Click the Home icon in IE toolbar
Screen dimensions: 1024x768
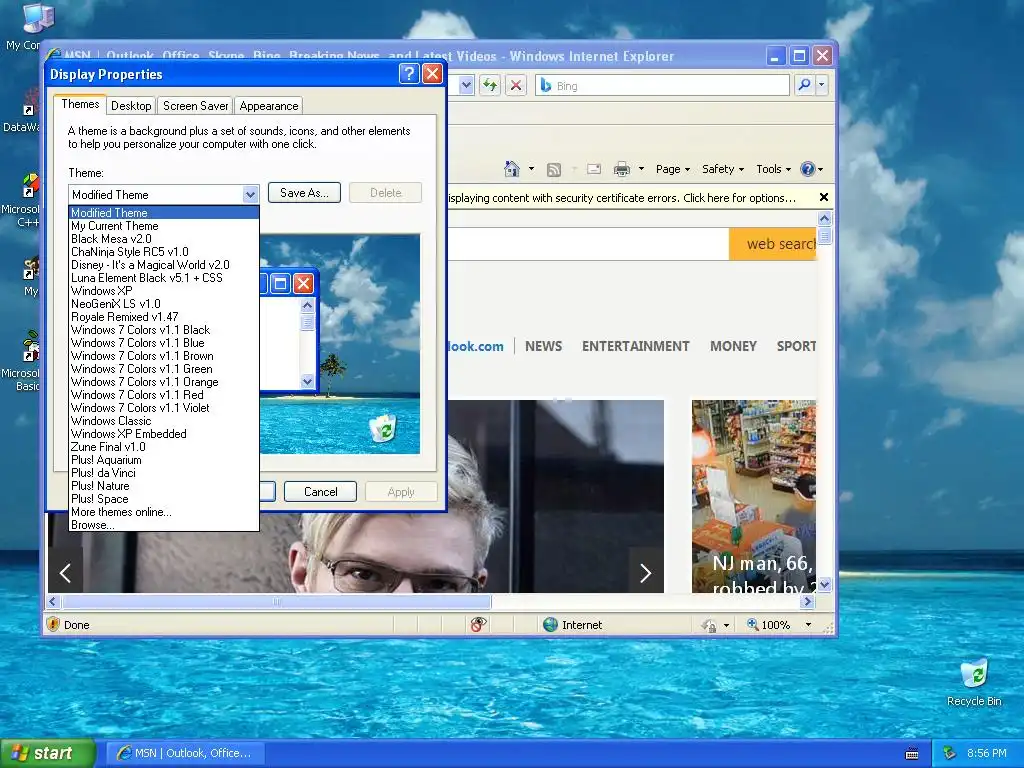(511, 169)
